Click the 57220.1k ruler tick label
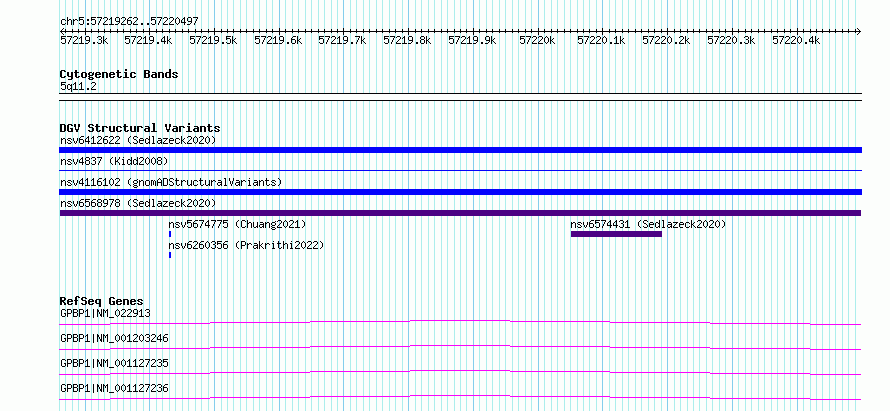The image size is (890, 411). coord(601,40)
